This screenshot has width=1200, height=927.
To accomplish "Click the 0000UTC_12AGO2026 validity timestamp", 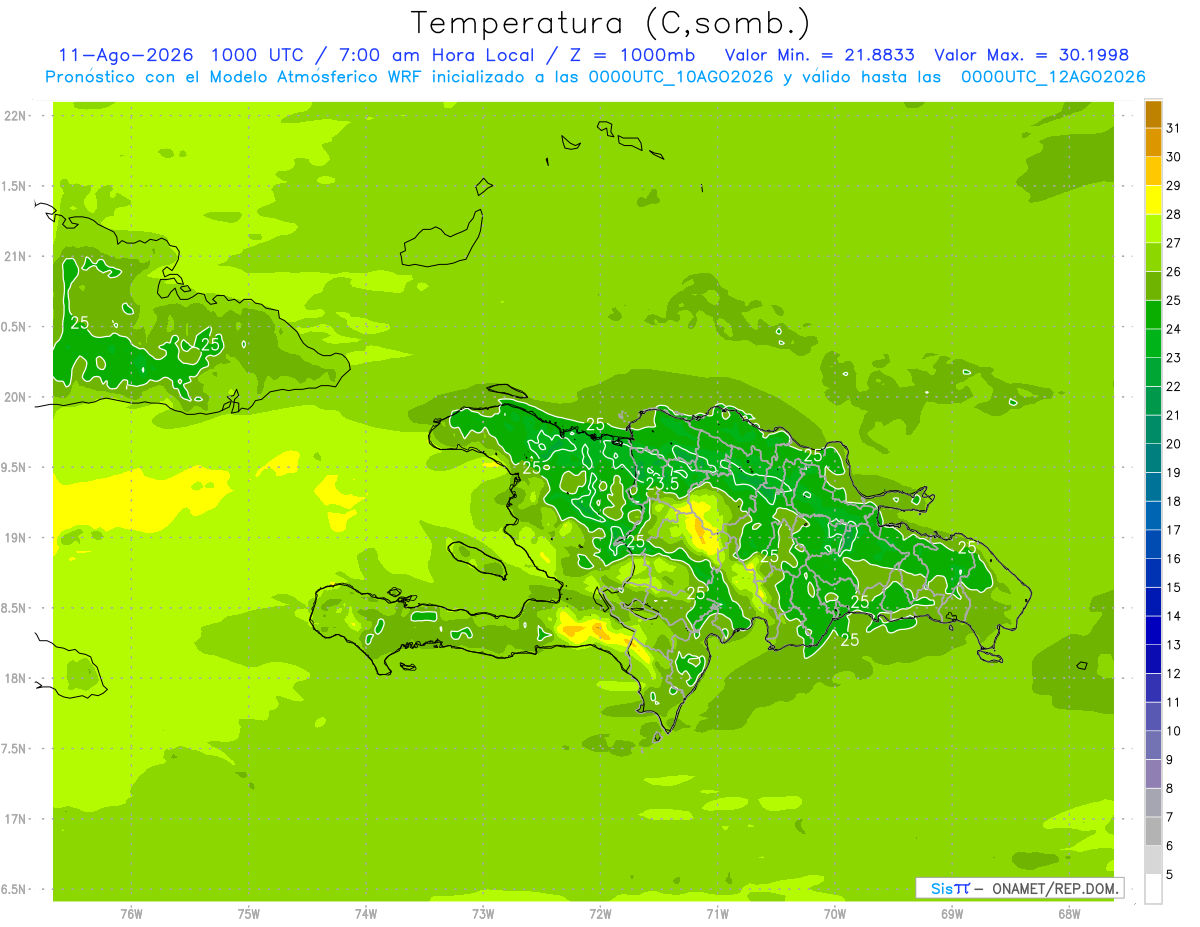I will [1053, 77].
